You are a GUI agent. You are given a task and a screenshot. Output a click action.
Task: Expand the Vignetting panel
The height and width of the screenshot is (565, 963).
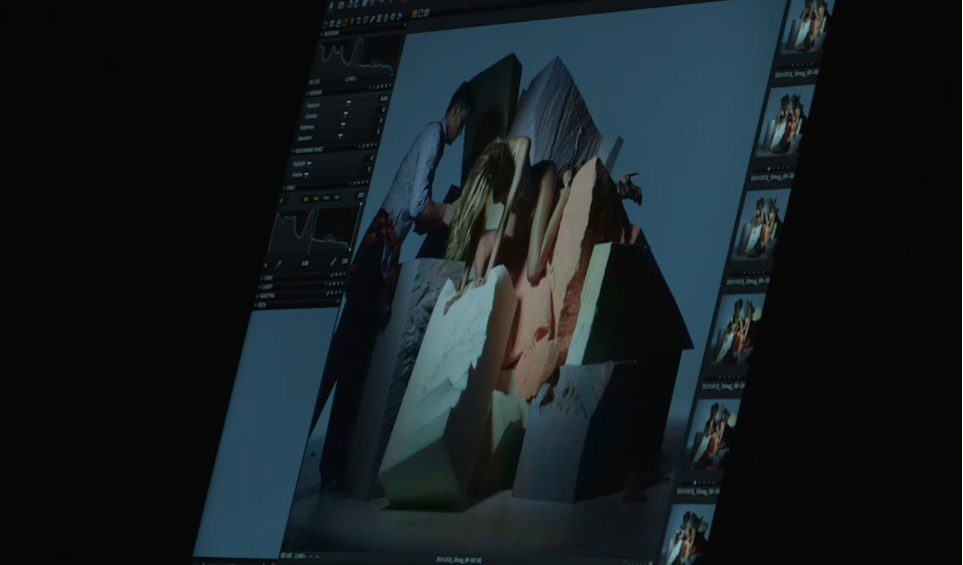tap(257, 296)
